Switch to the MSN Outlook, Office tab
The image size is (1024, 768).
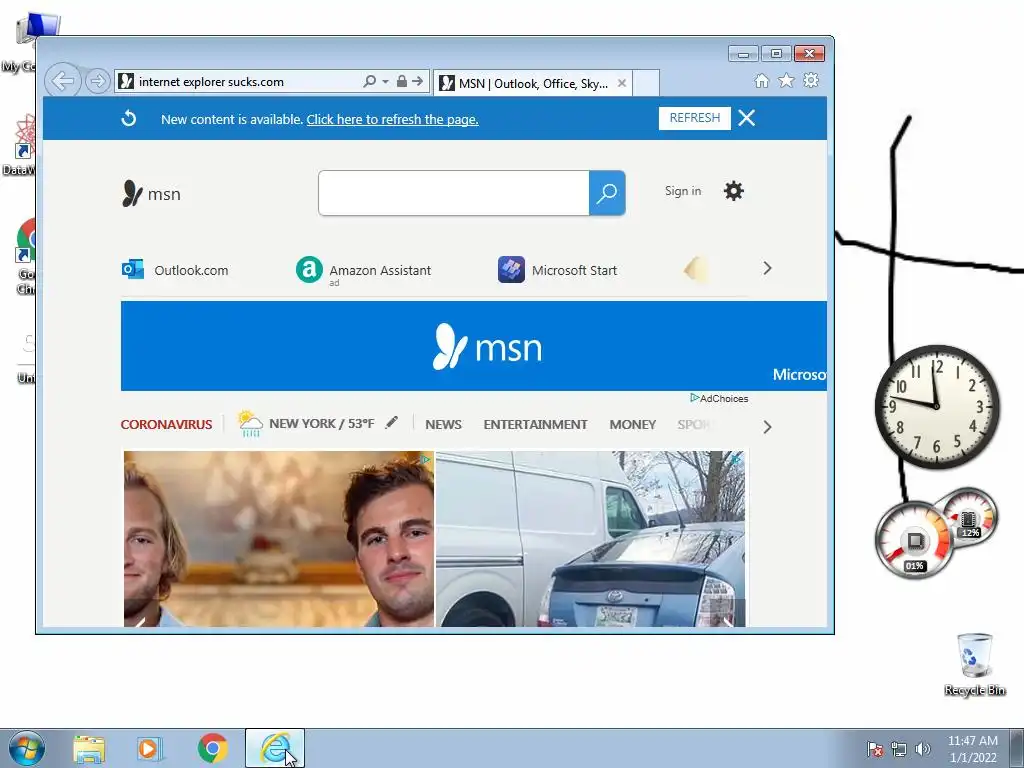click(x=532, y=83)
